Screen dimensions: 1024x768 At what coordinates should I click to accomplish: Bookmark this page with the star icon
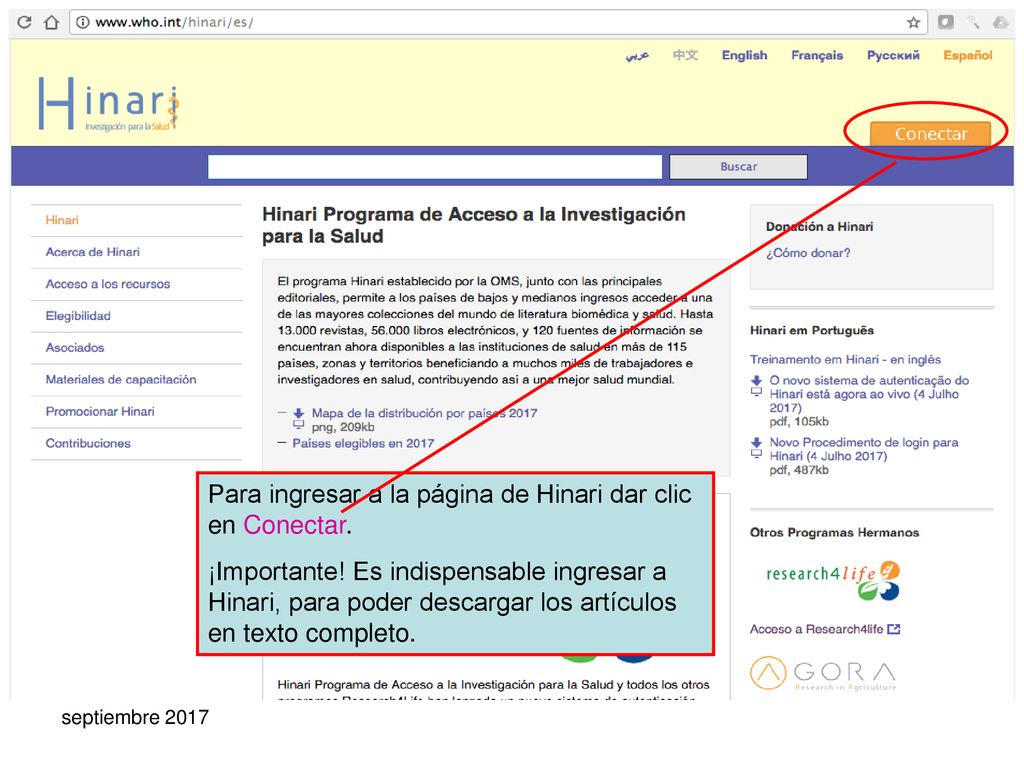(x=913, y=23)
